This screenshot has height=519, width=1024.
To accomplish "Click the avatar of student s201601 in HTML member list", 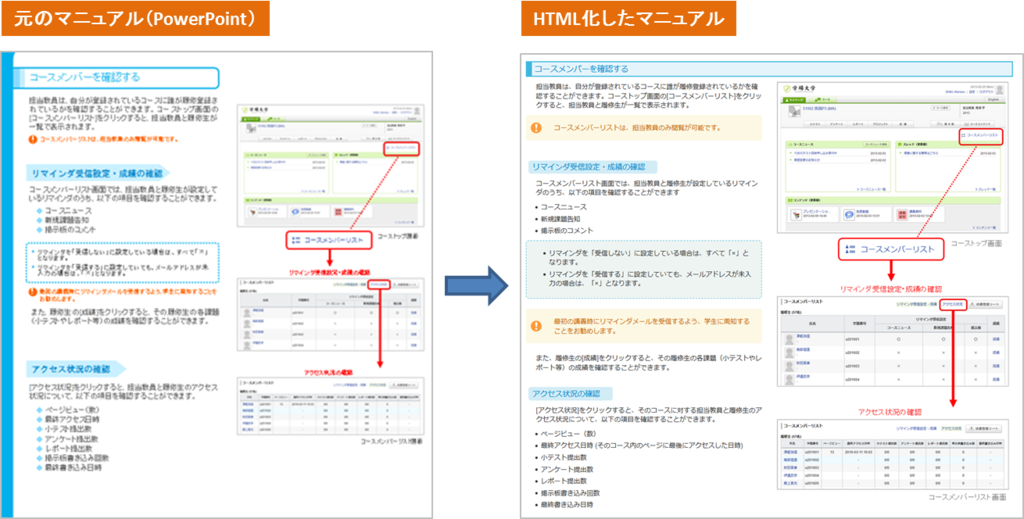I will [790, 339].
